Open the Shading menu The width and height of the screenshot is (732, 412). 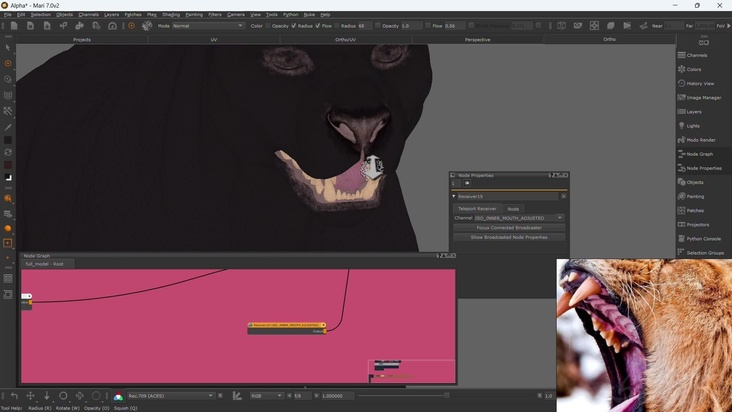171,14
